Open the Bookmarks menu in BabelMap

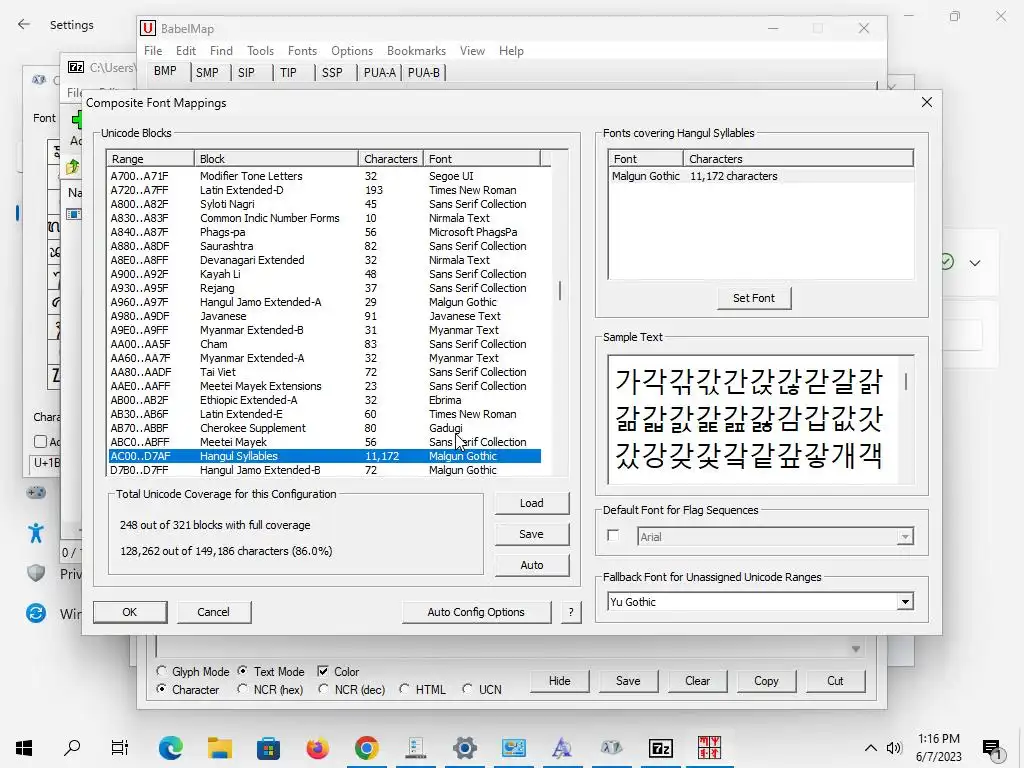point(416,51)
